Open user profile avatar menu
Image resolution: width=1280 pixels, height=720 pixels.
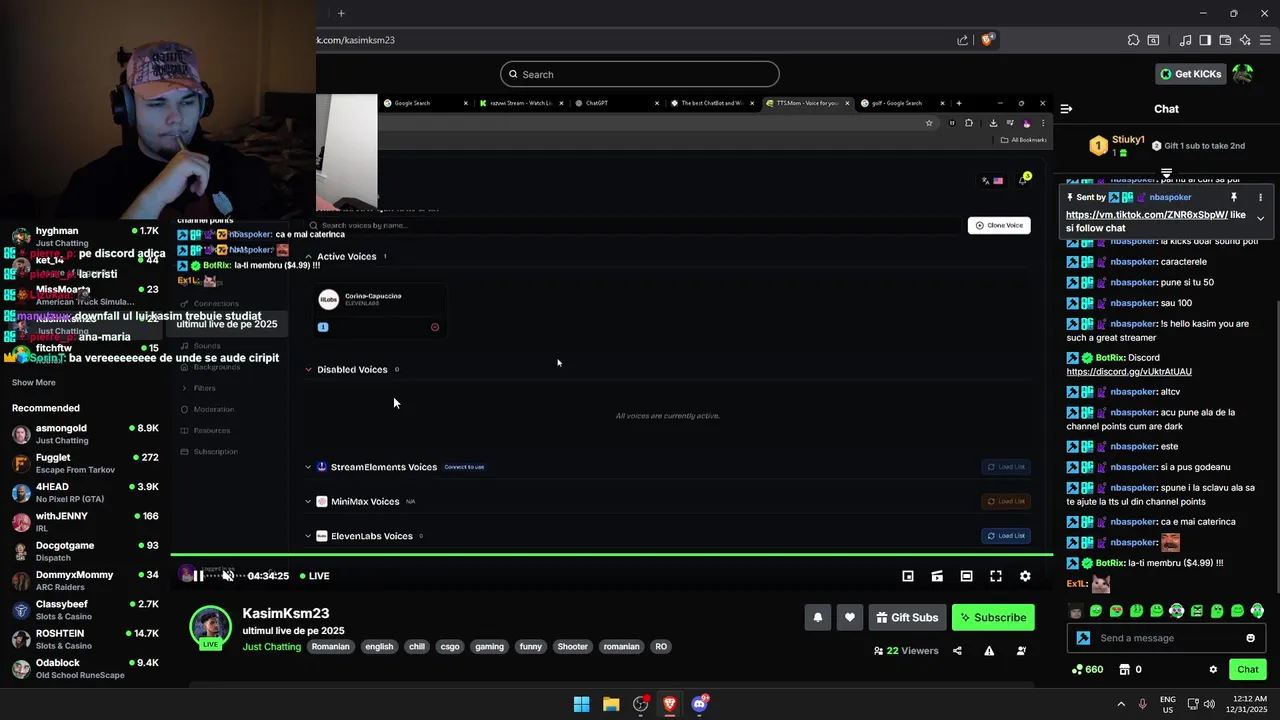point(1243,74)
